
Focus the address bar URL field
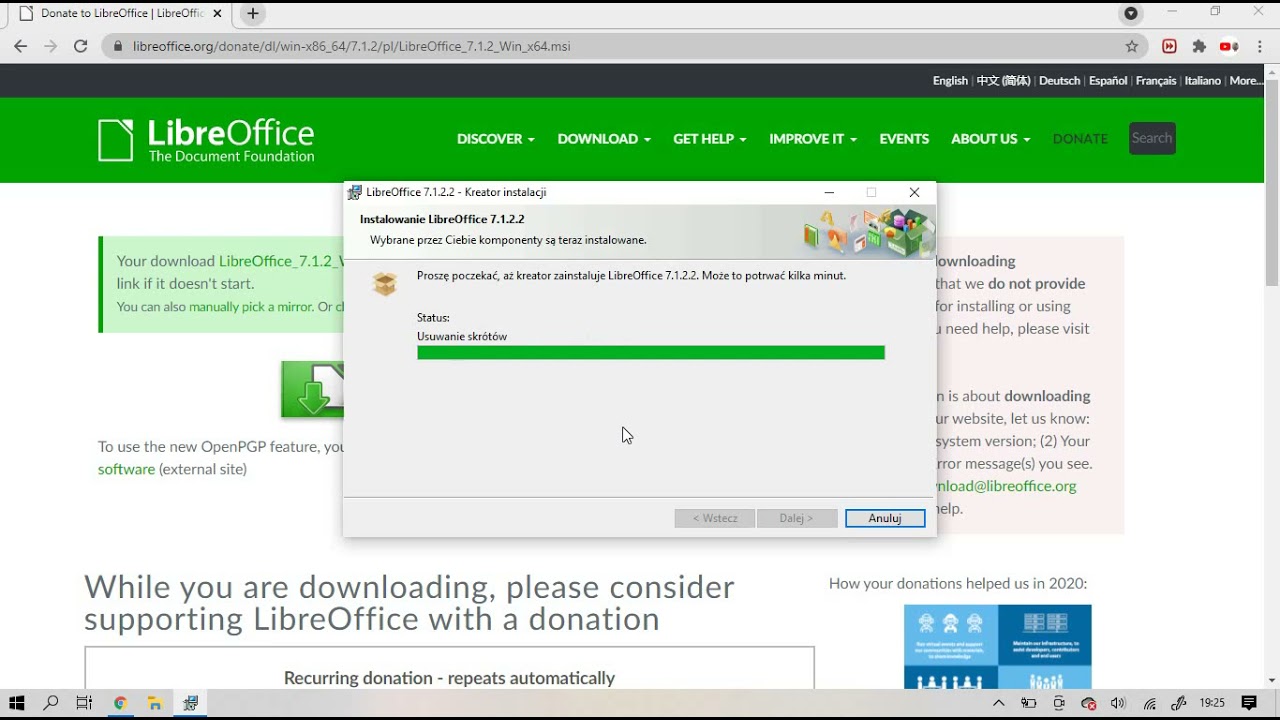click(620, 46)
